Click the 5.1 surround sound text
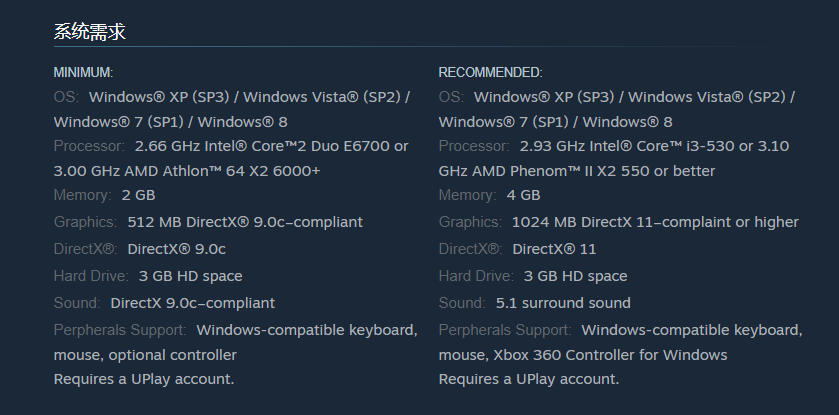 coord(563,303)
